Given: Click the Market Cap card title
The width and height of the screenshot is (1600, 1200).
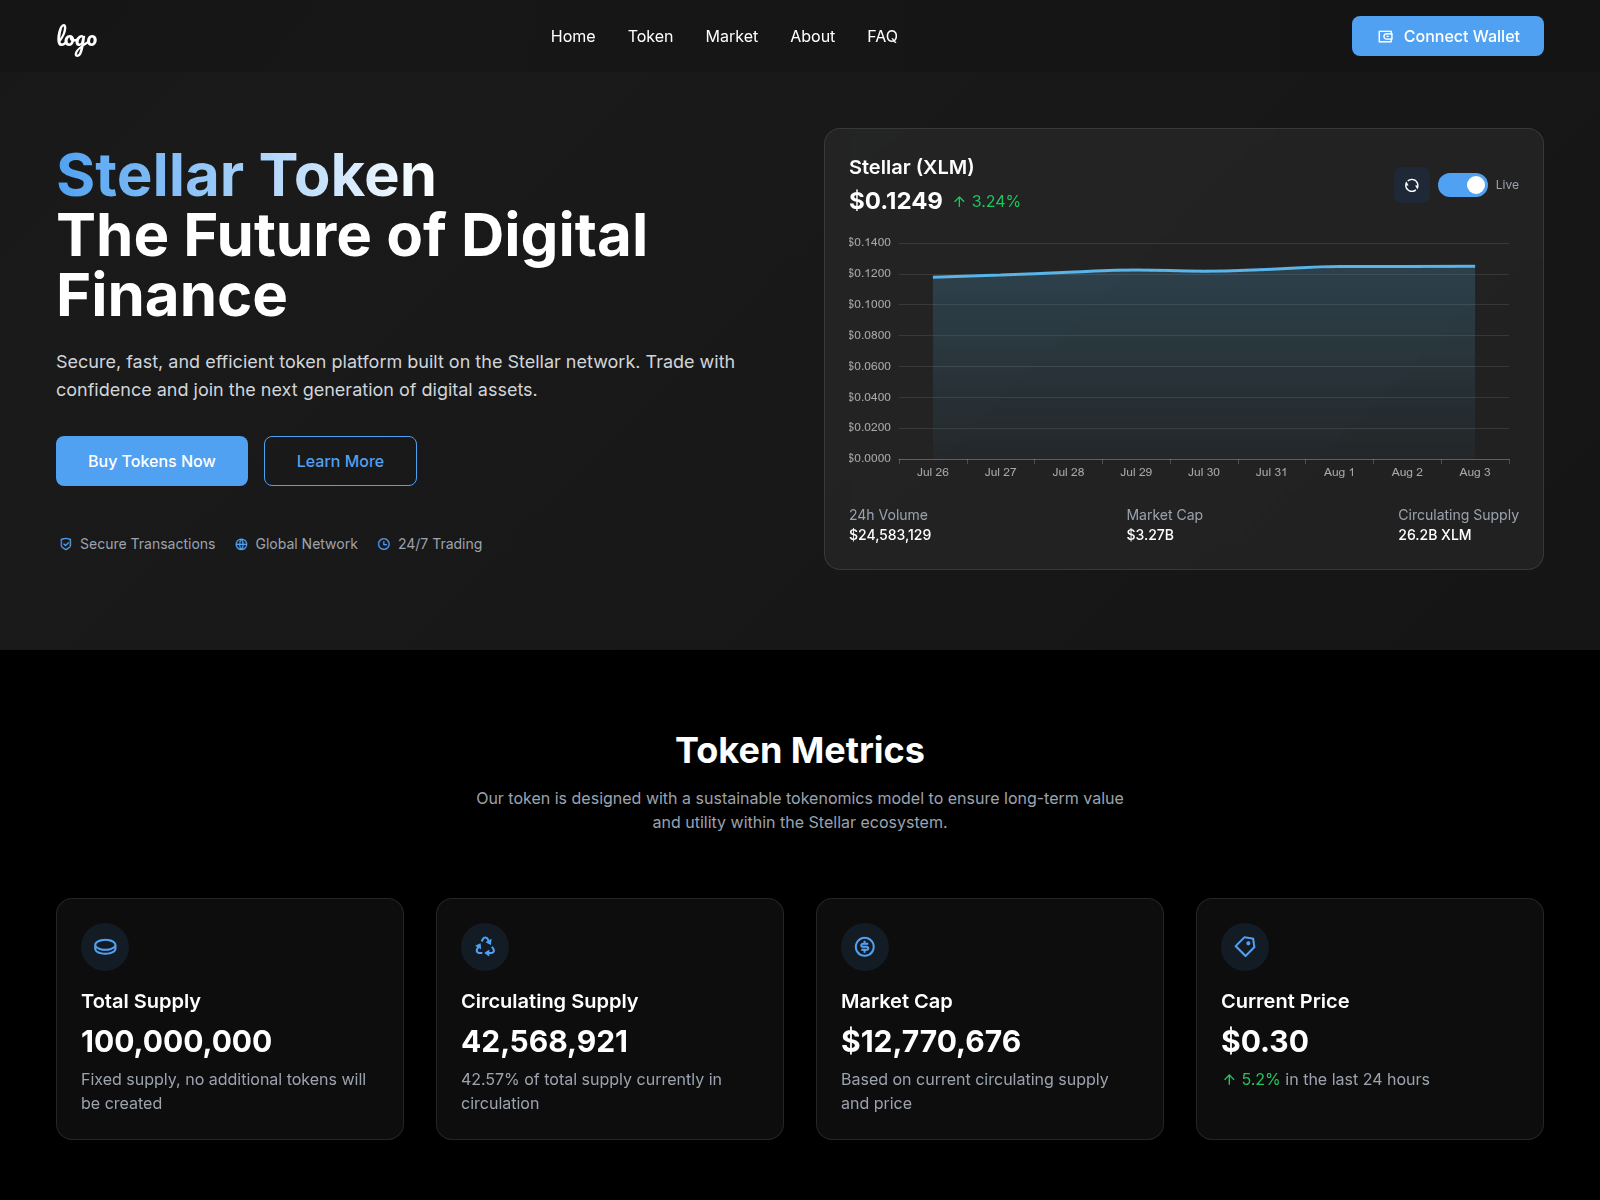Looking at the screenshot, I should (896, 1001).
